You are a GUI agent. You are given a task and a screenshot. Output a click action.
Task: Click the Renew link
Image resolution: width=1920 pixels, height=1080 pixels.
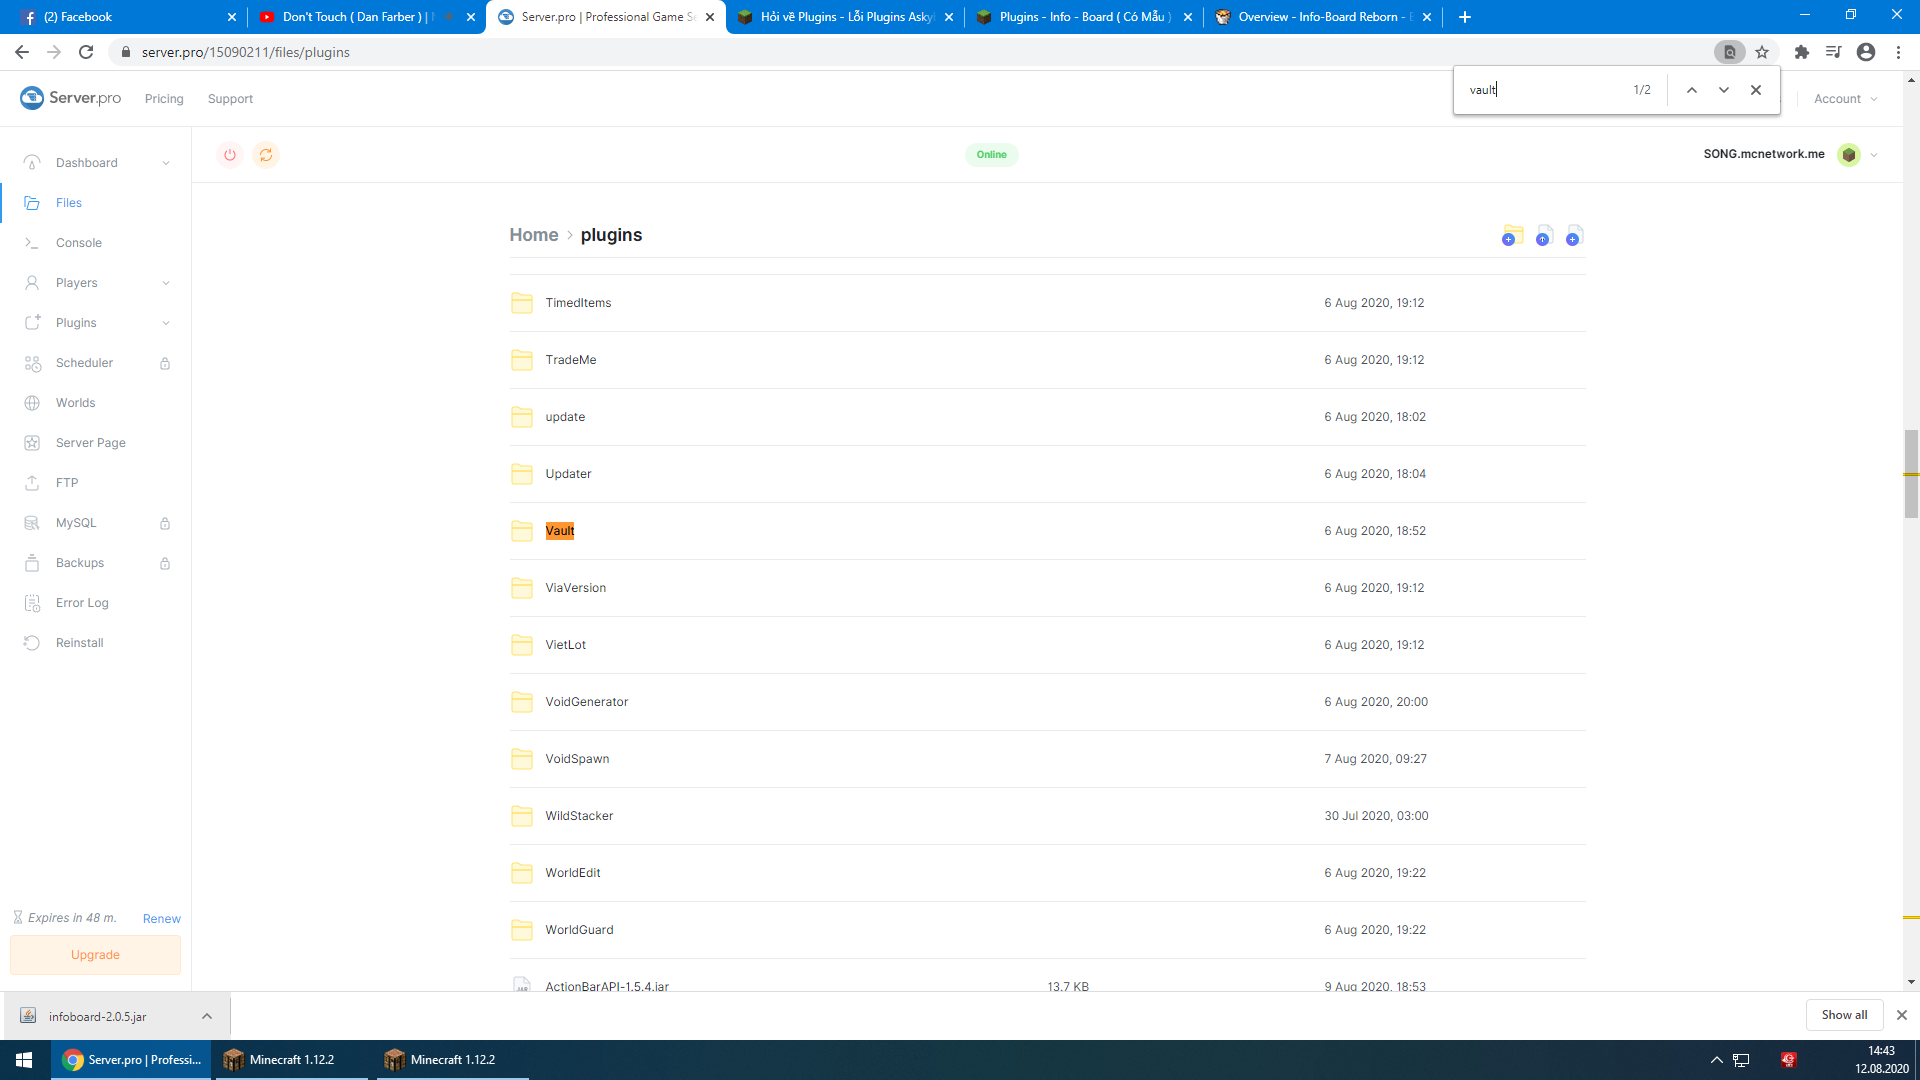point(161,919)
